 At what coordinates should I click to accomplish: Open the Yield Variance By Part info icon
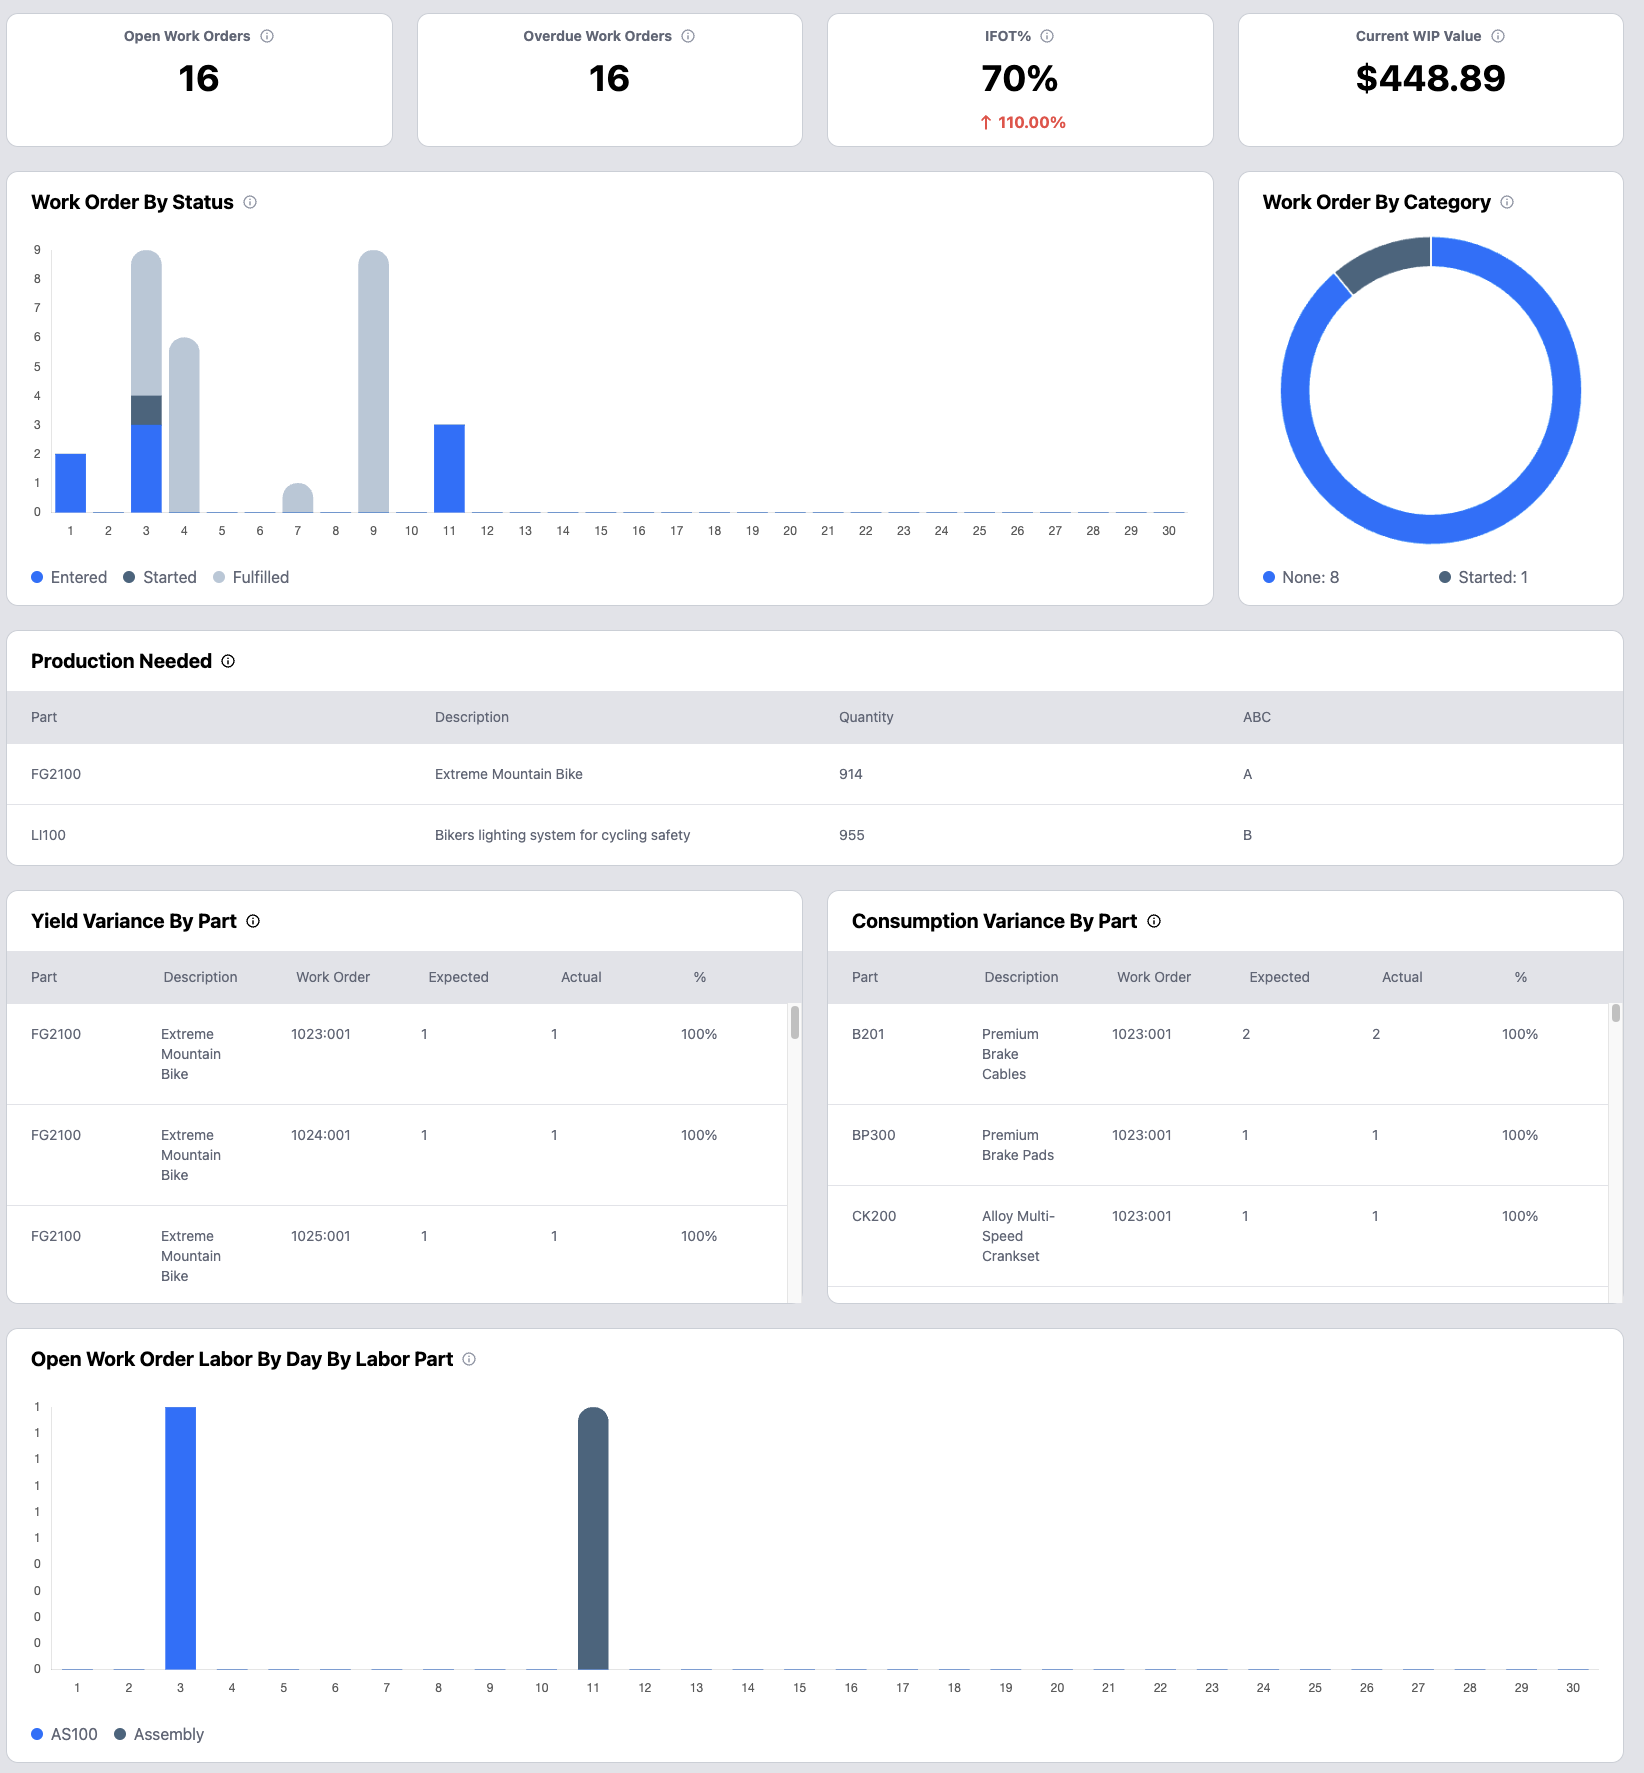tap(253, 921)
